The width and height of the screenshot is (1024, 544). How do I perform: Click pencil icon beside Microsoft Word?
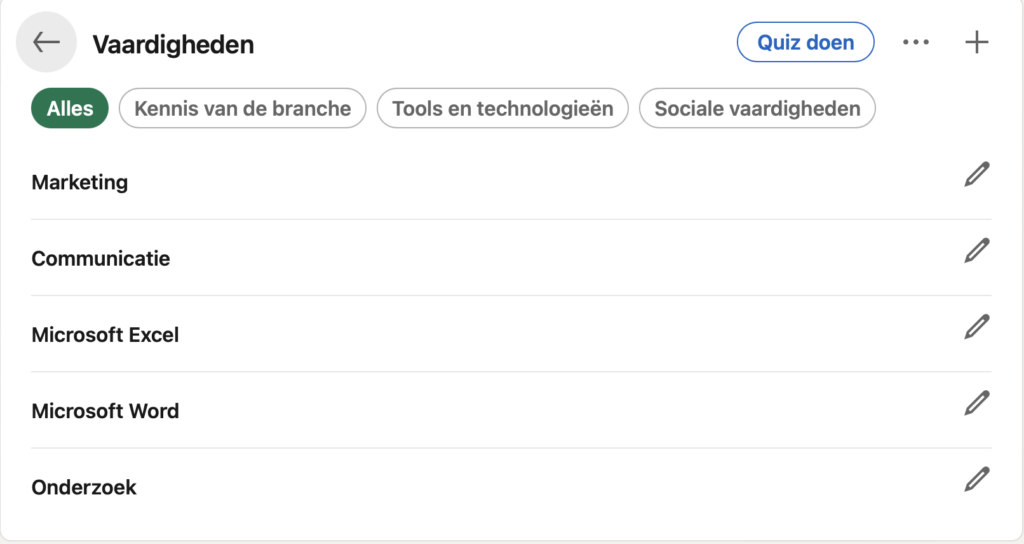pos(976,404)
